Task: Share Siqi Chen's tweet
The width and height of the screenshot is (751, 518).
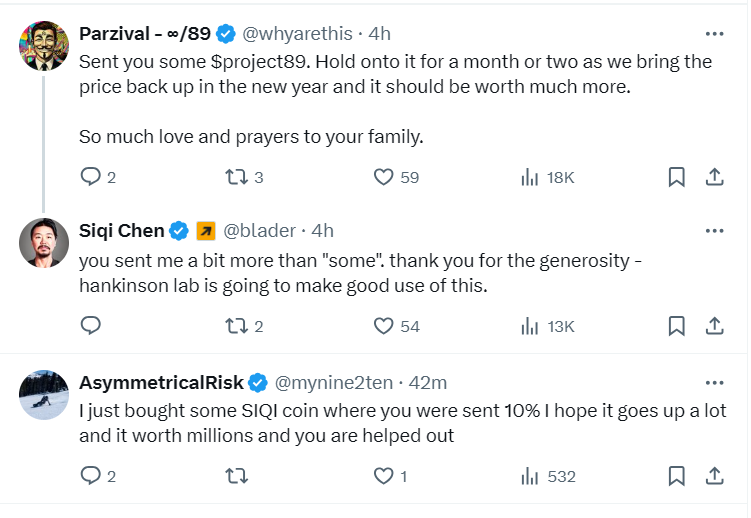Action: click(x=715, y=325)
